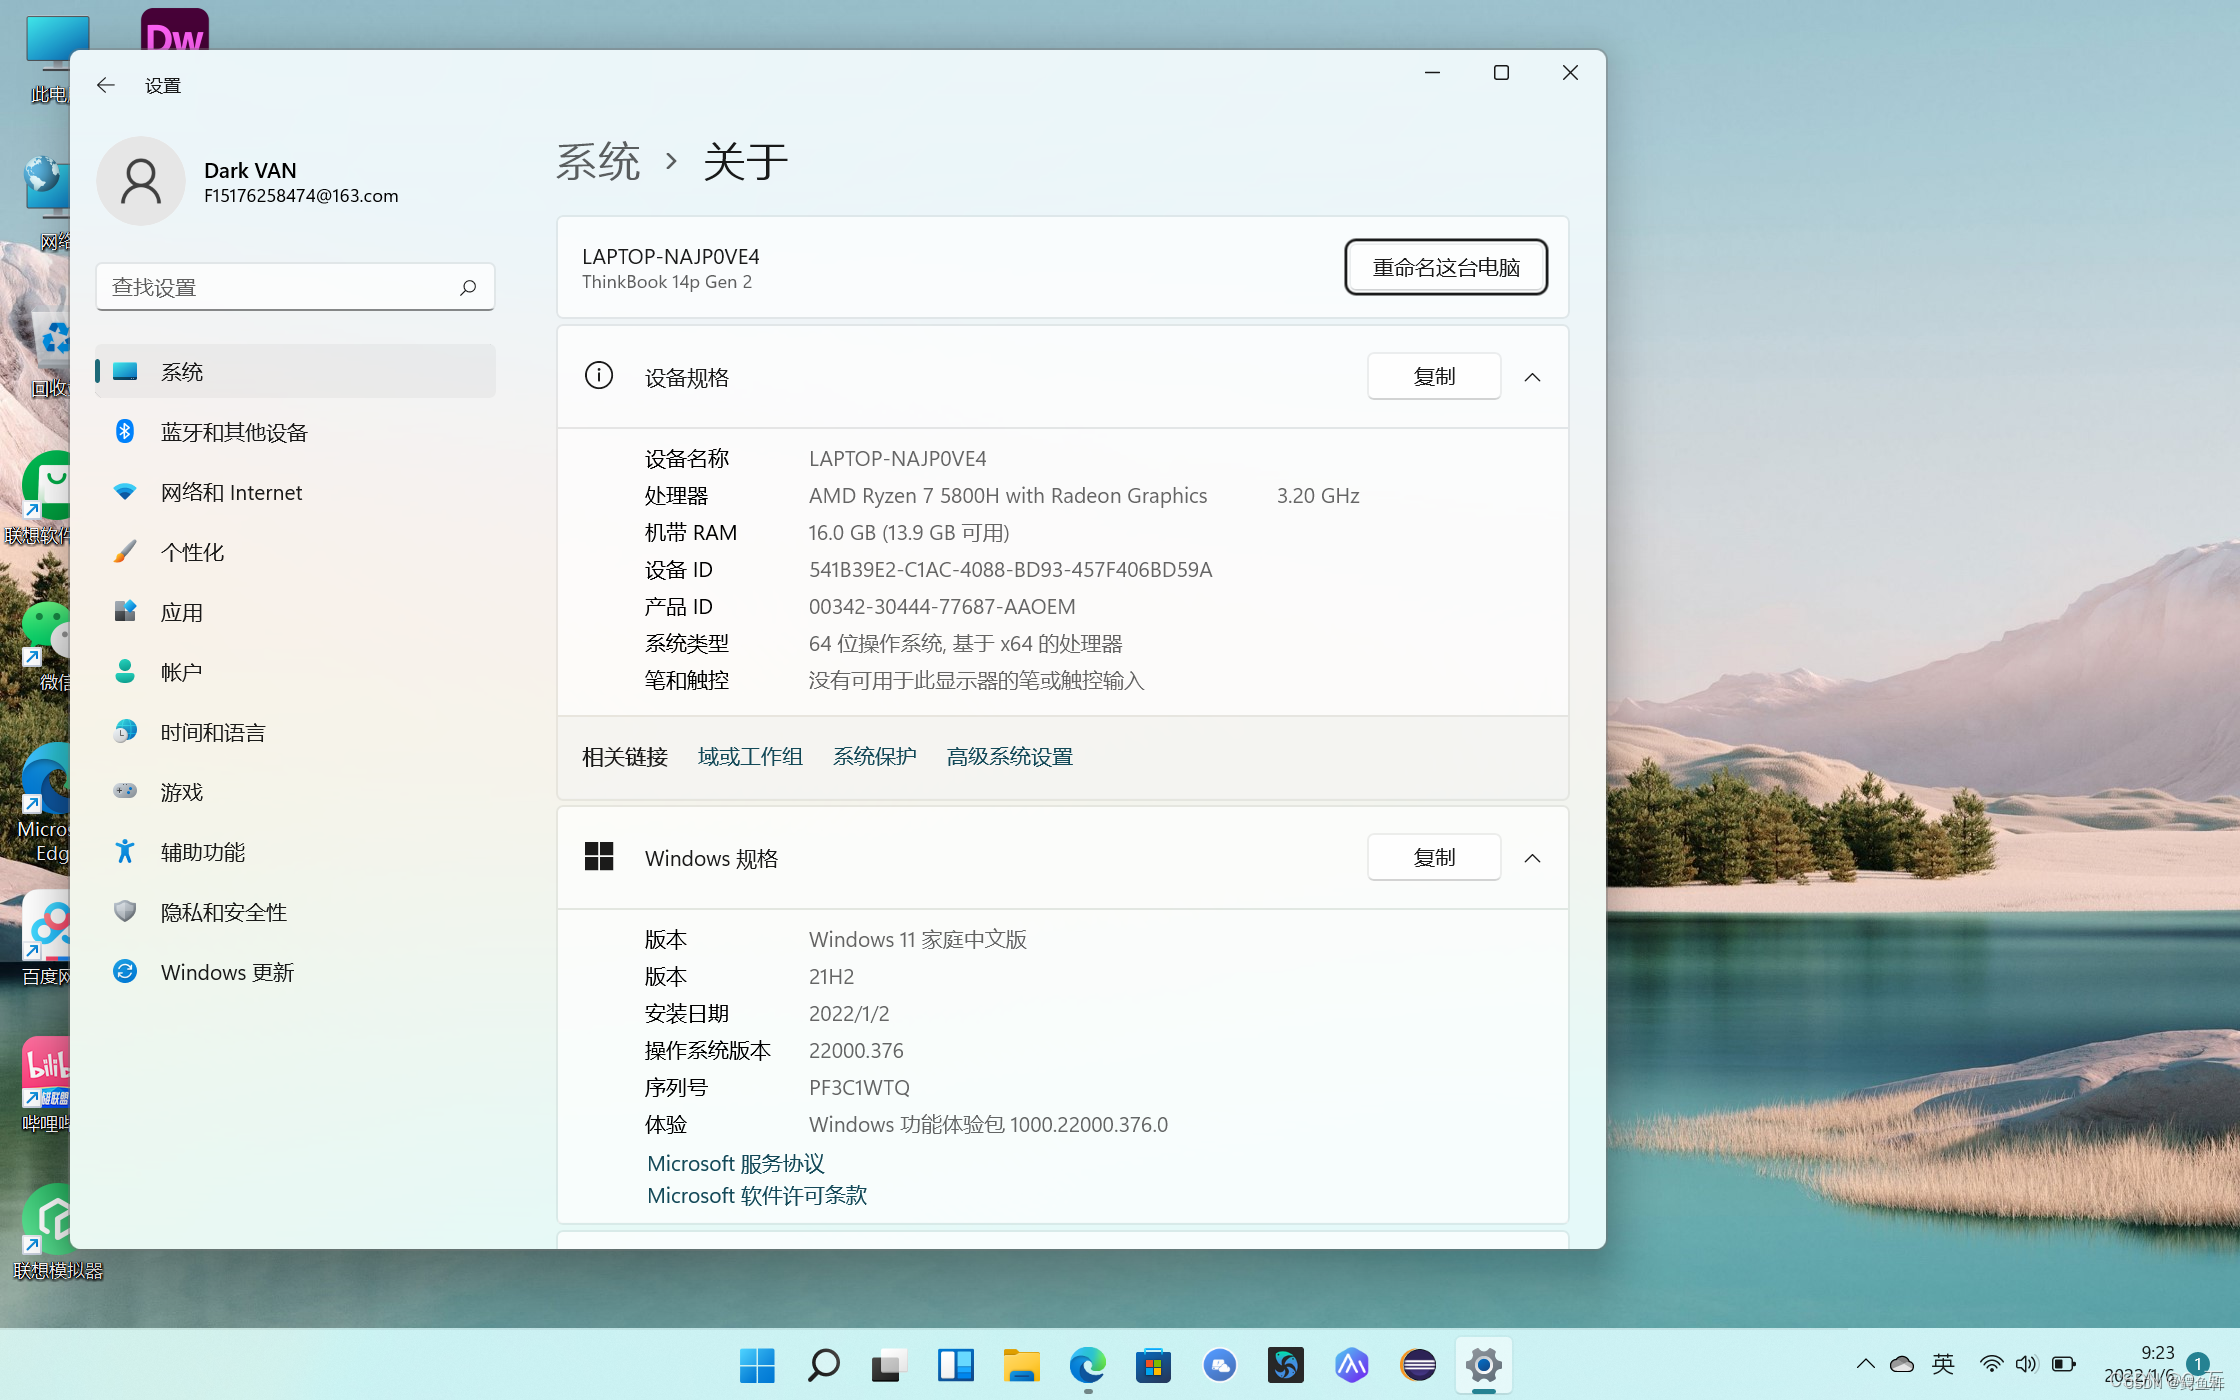Viewport: 2240px width, 1400px height.
Task: Go back using the Settings back arrow
Action: tap(105, 86)
